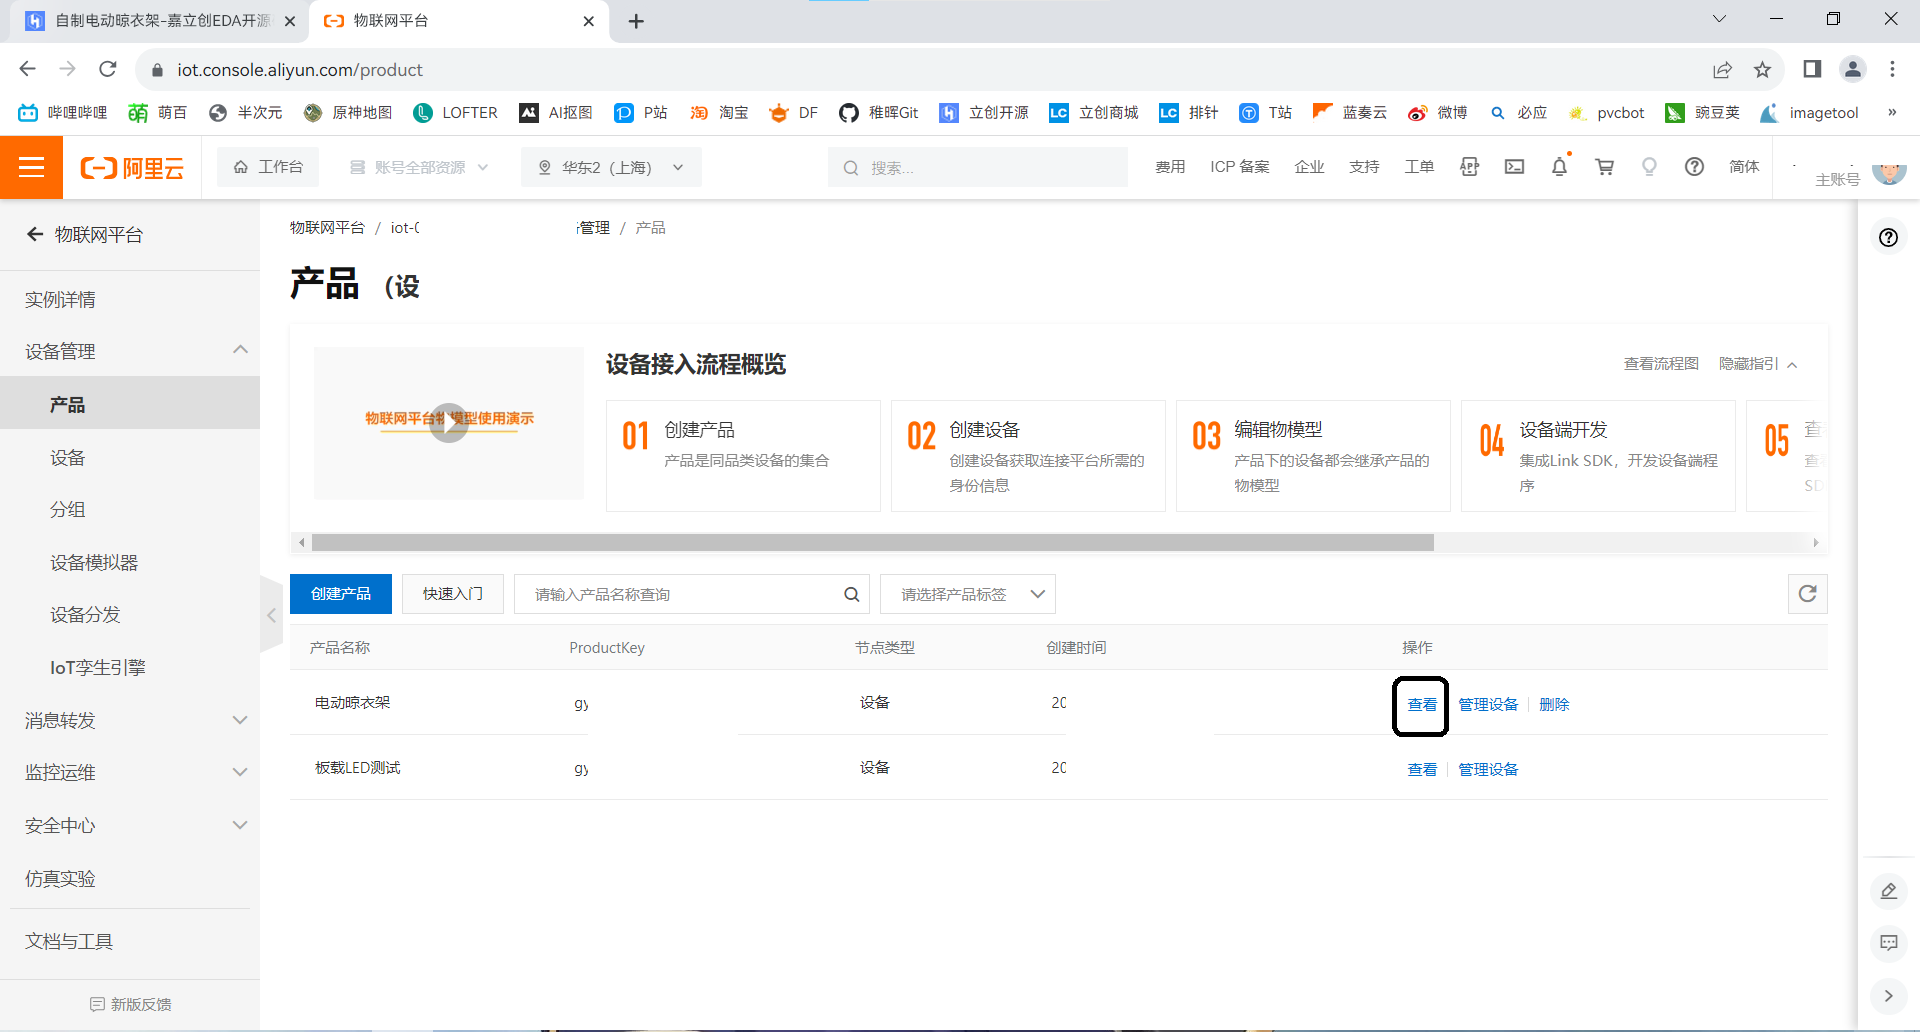Viewport: 1920px width, 1032px height.
Task: Open the notification bell in header
Action: click(1559, 167)
